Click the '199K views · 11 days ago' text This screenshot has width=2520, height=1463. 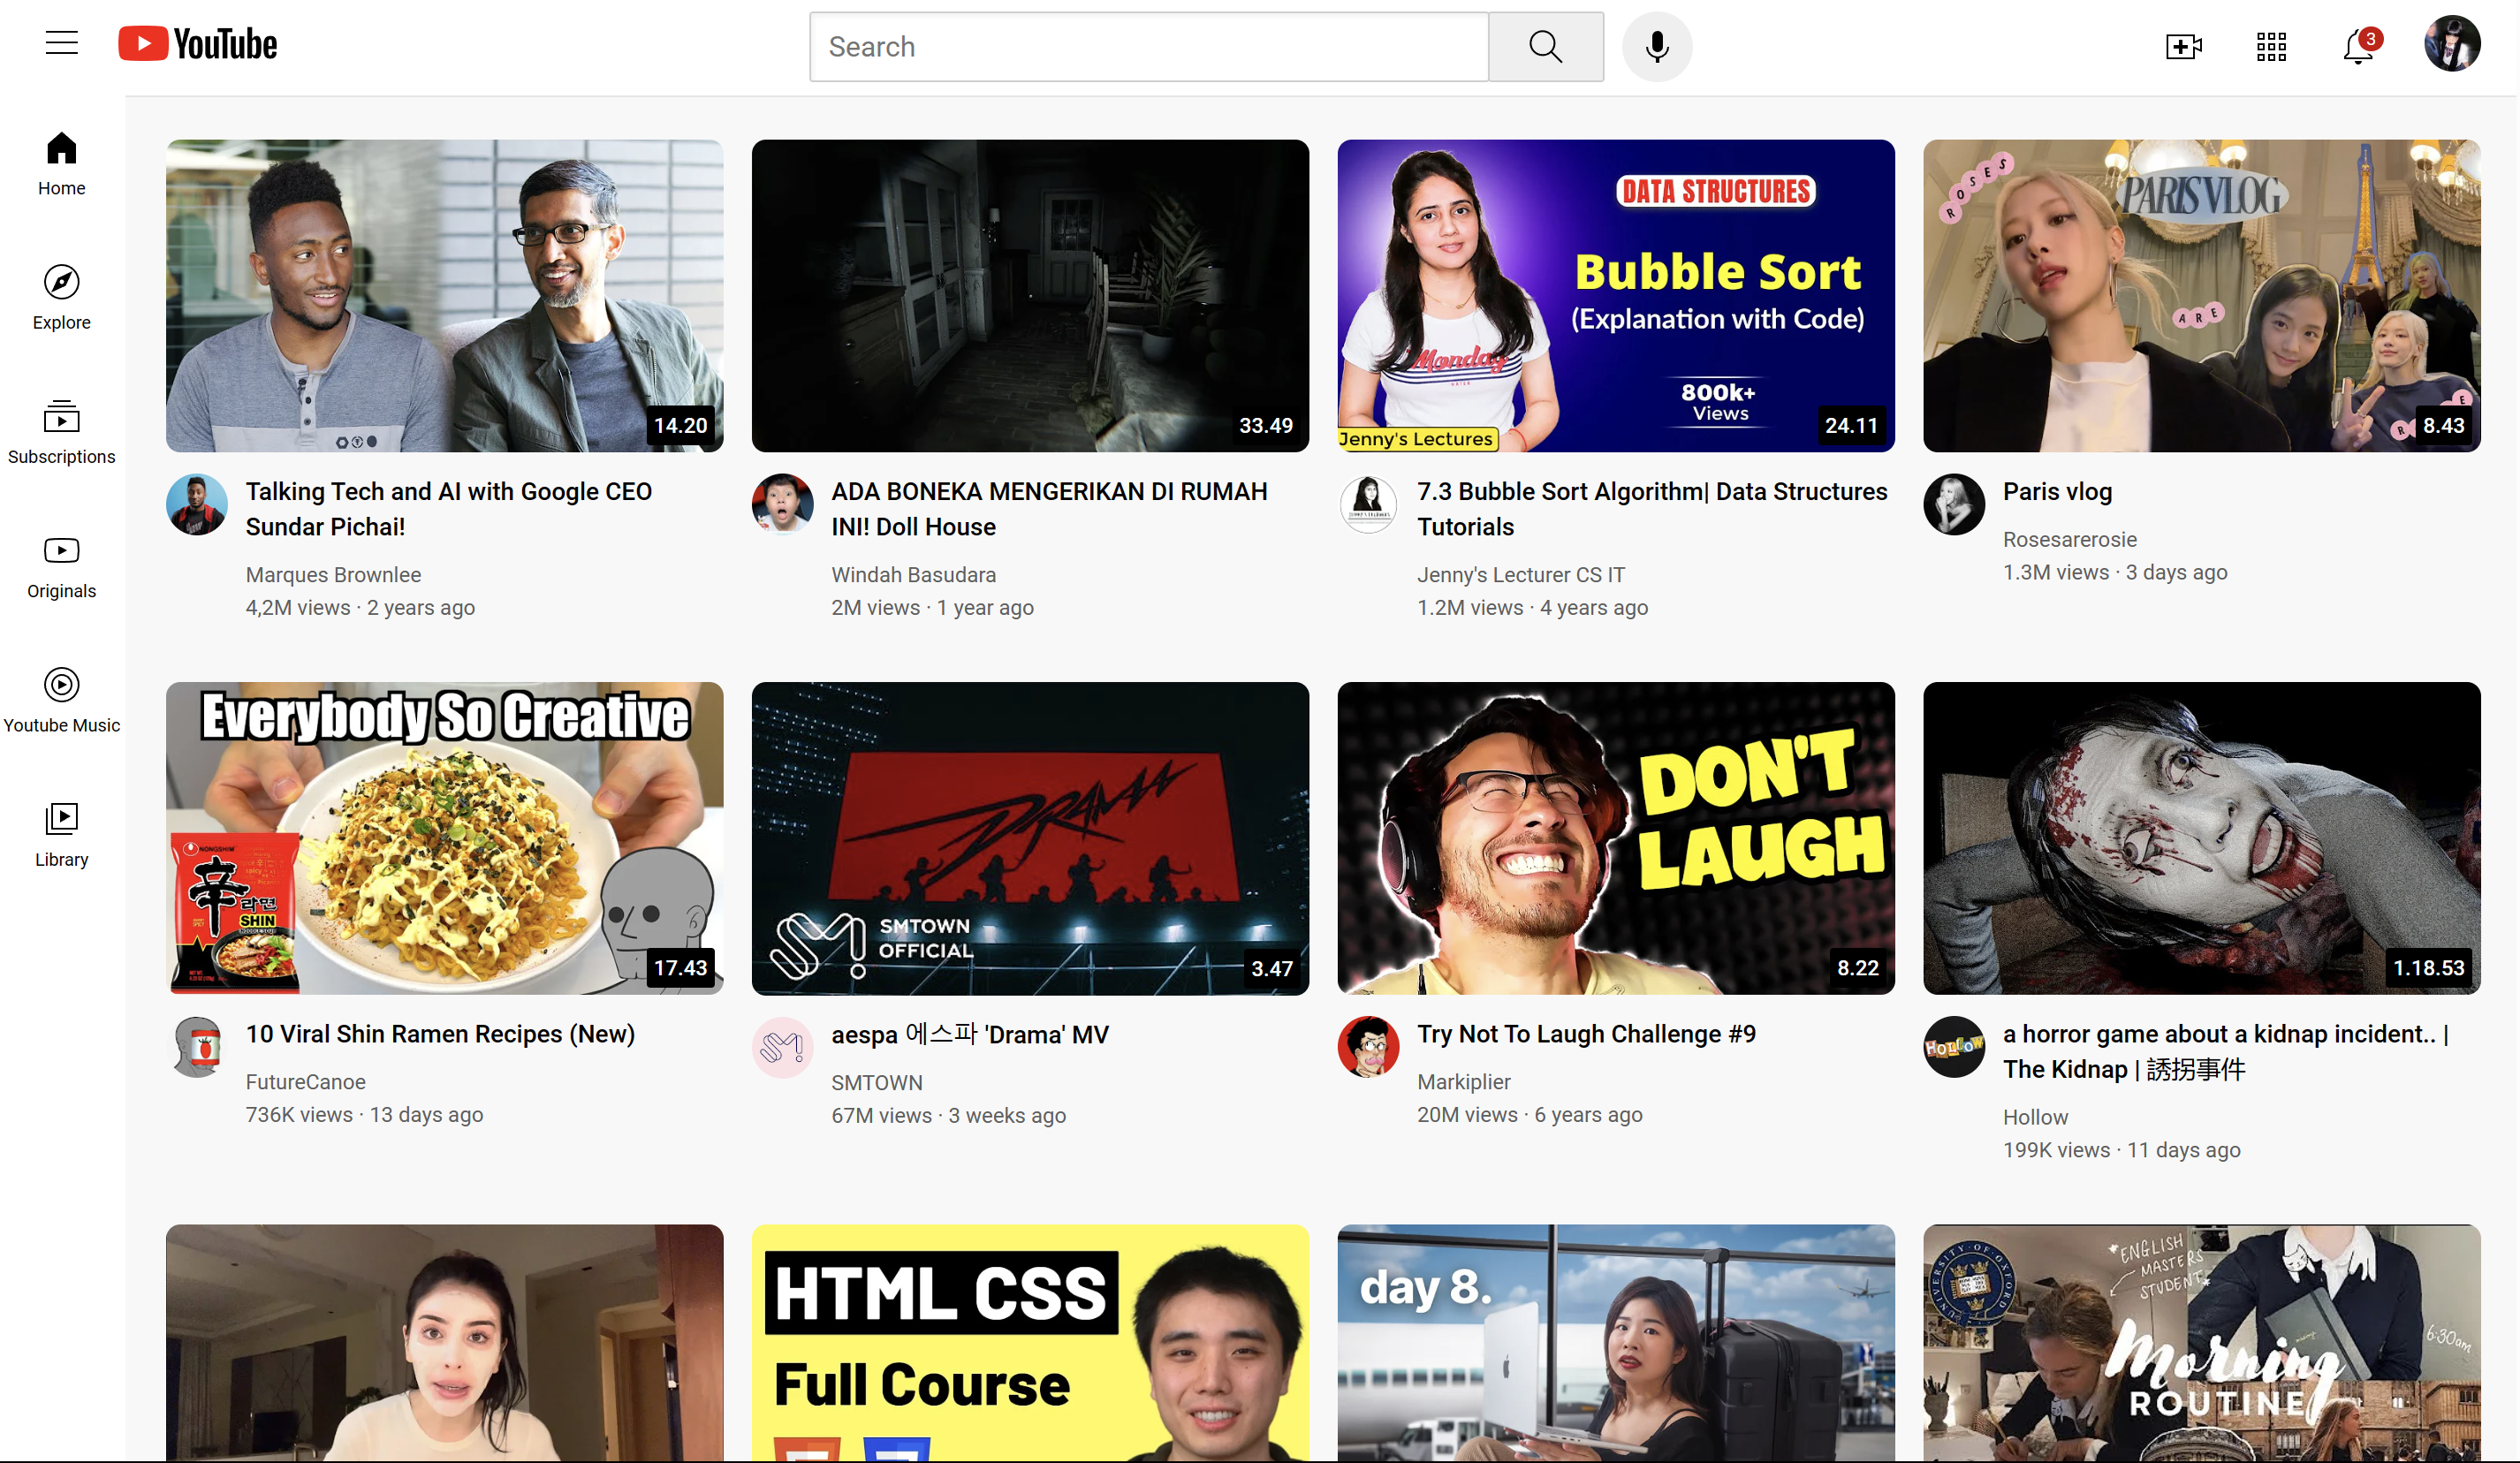[2121, 1150]
